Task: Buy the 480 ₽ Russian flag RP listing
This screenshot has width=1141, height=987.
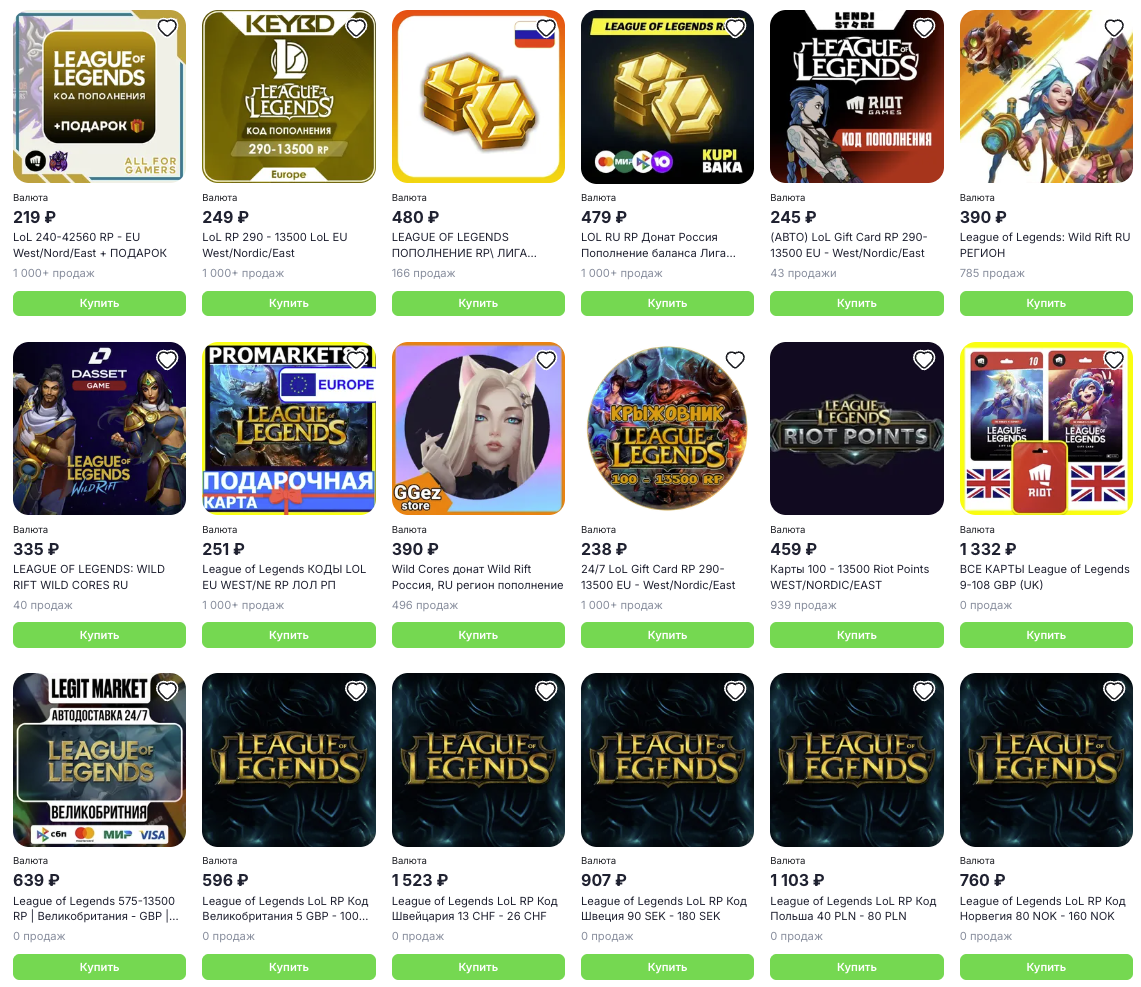Action: [x=478, y=303]
